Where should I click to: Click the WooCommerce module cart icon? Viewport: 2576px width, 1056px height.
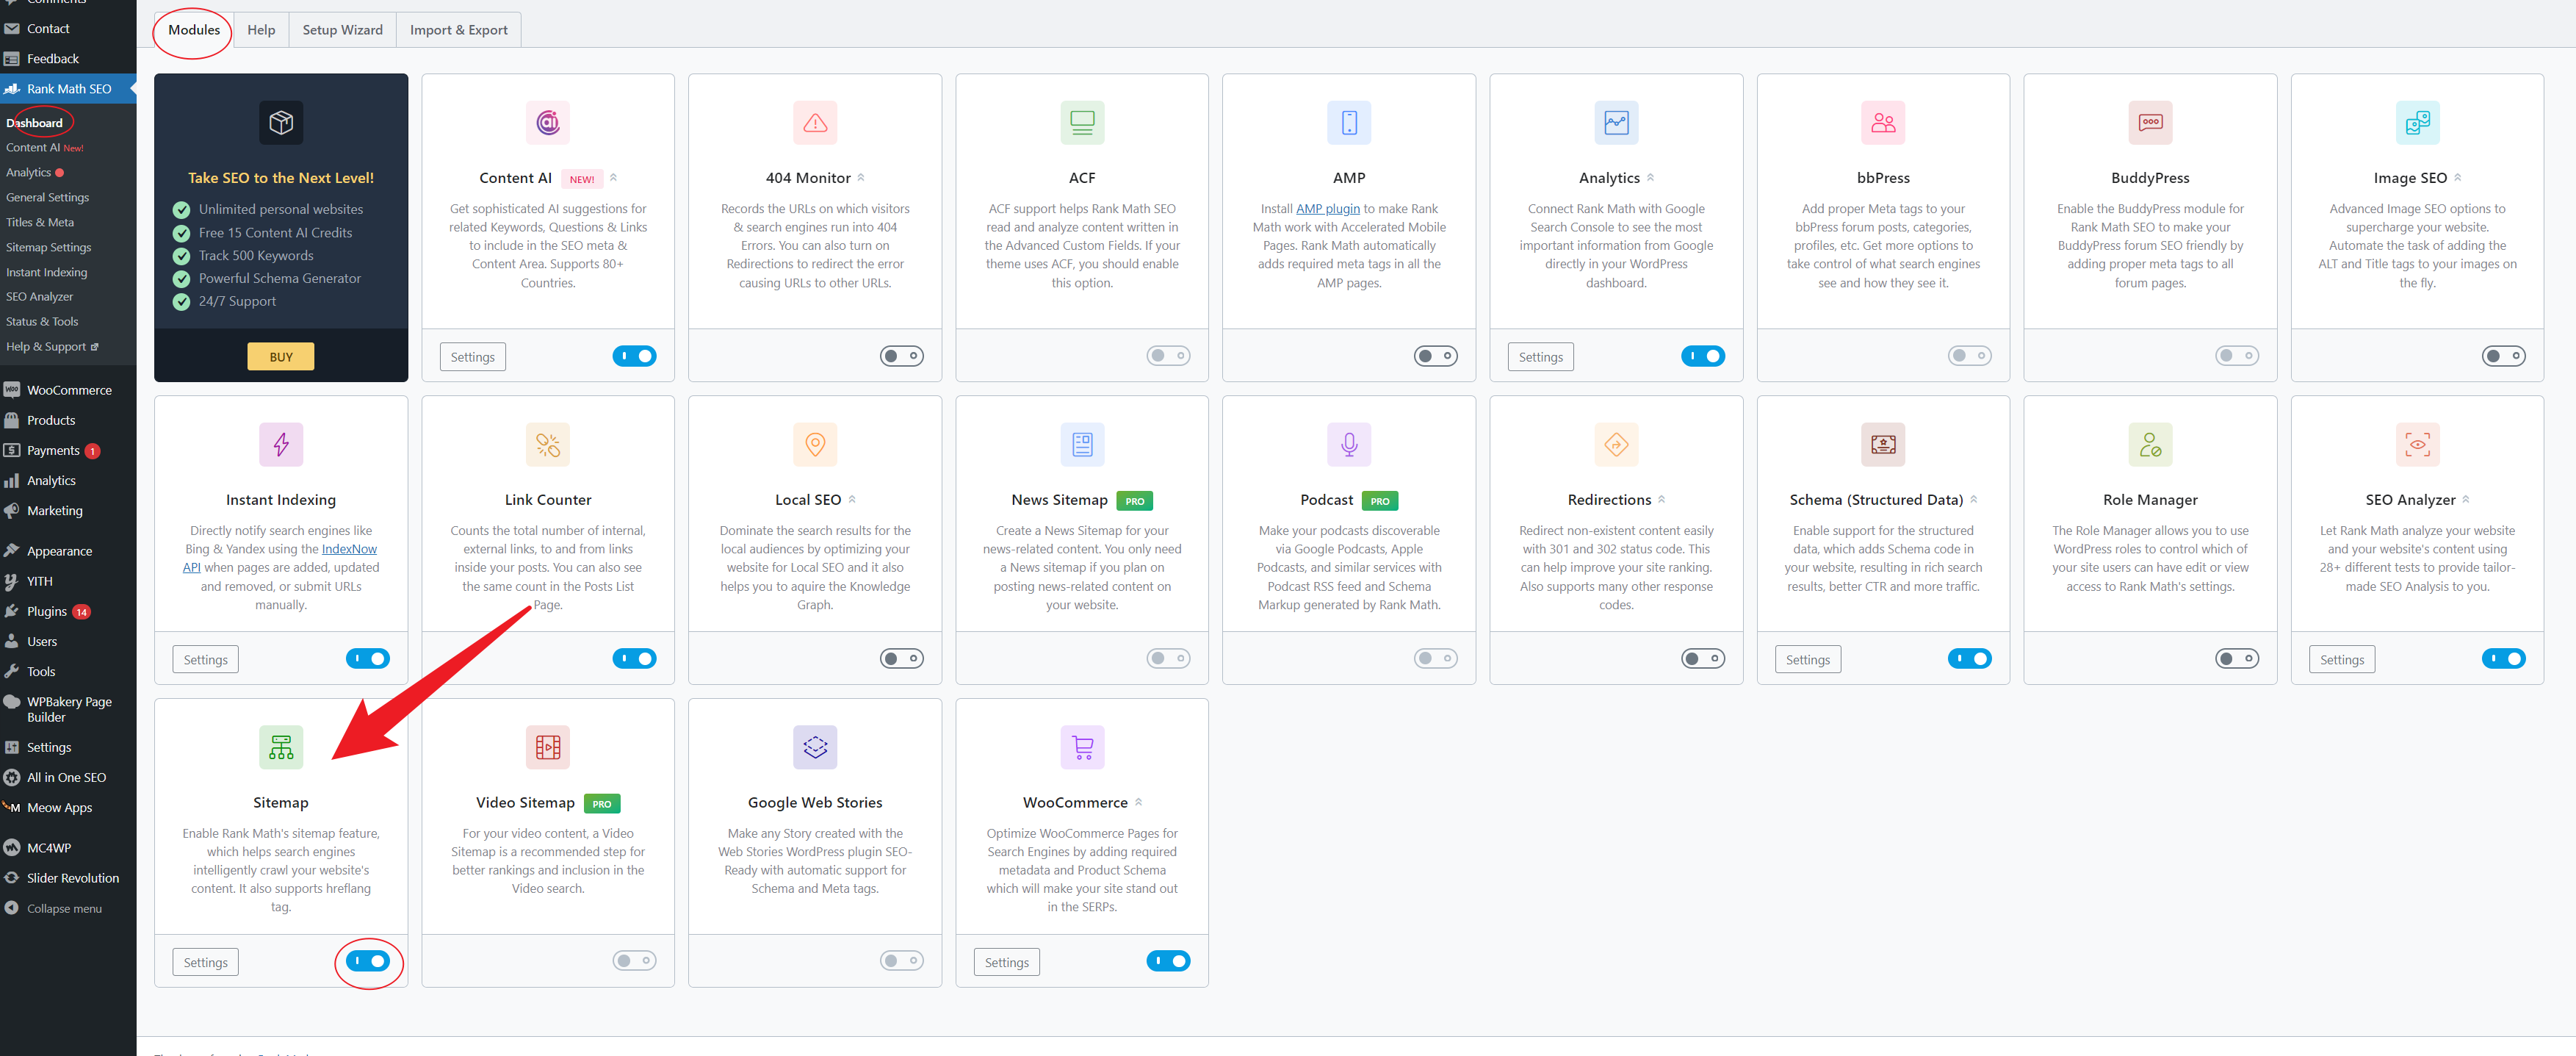tap(1081, 747)
